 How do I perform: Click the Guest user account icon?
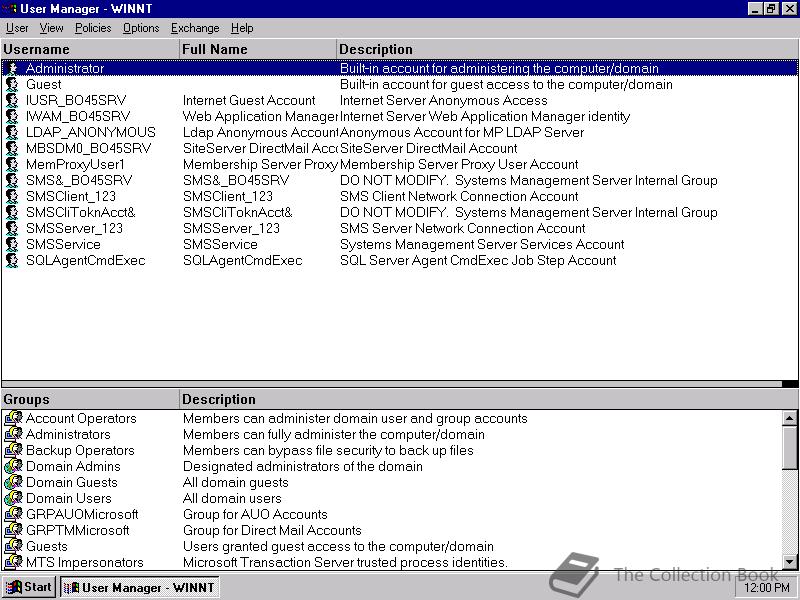pyautogui.click(x=12, y=84)
